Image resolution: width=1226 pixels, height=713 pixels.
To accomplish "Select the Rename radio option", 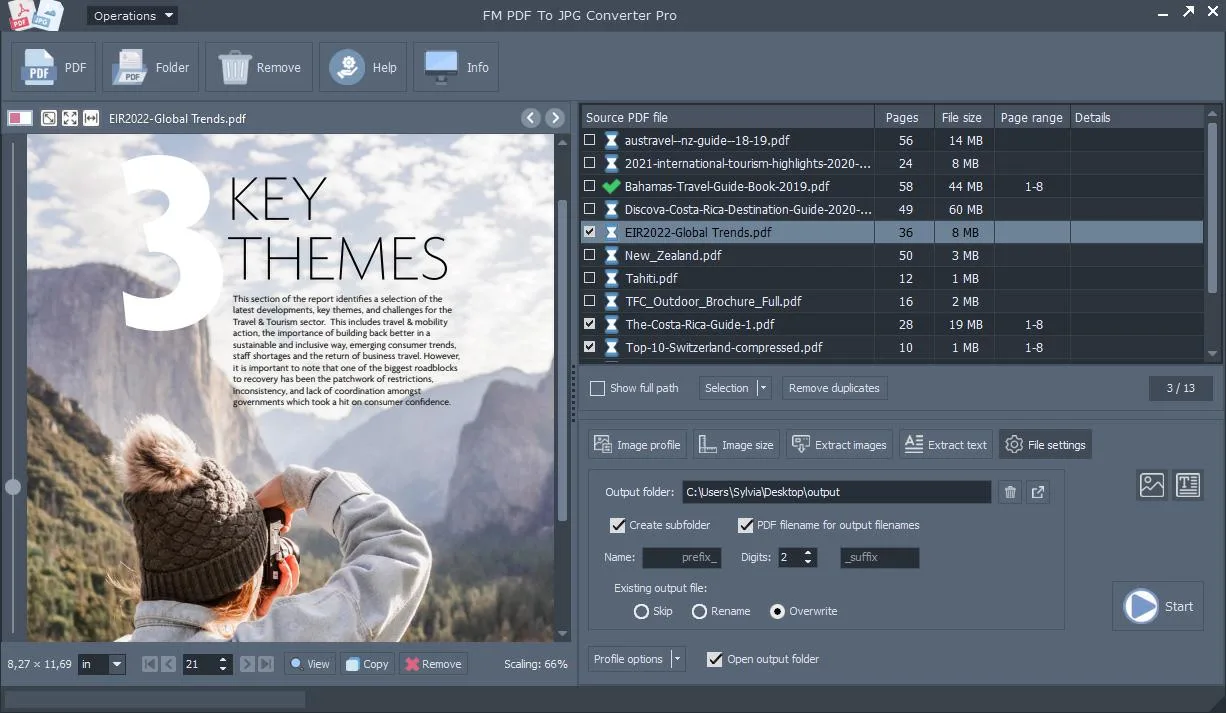I will tap(700, 611).
